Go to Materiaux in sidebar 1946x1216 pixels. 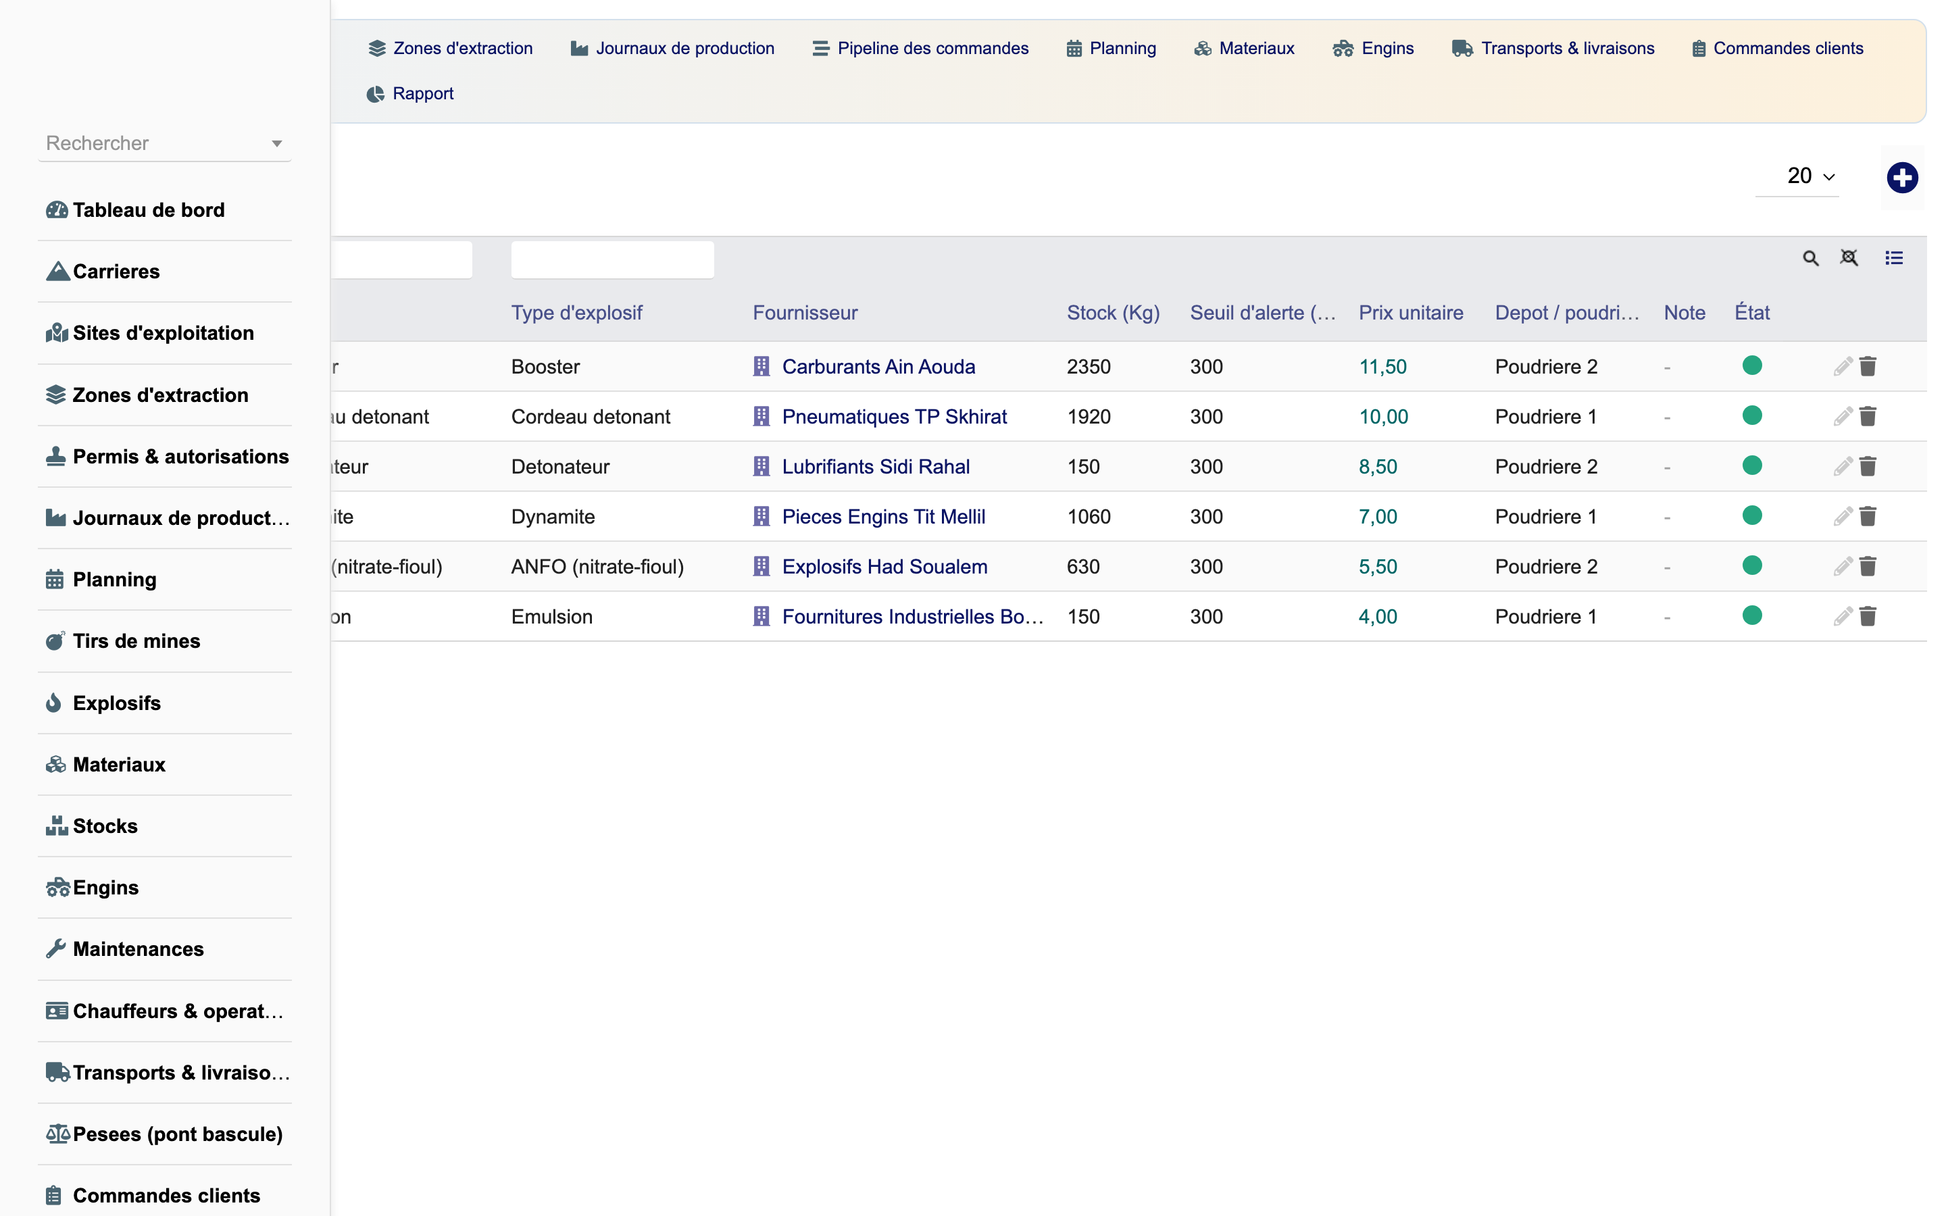pyautogui.click(x=164, y=764)
